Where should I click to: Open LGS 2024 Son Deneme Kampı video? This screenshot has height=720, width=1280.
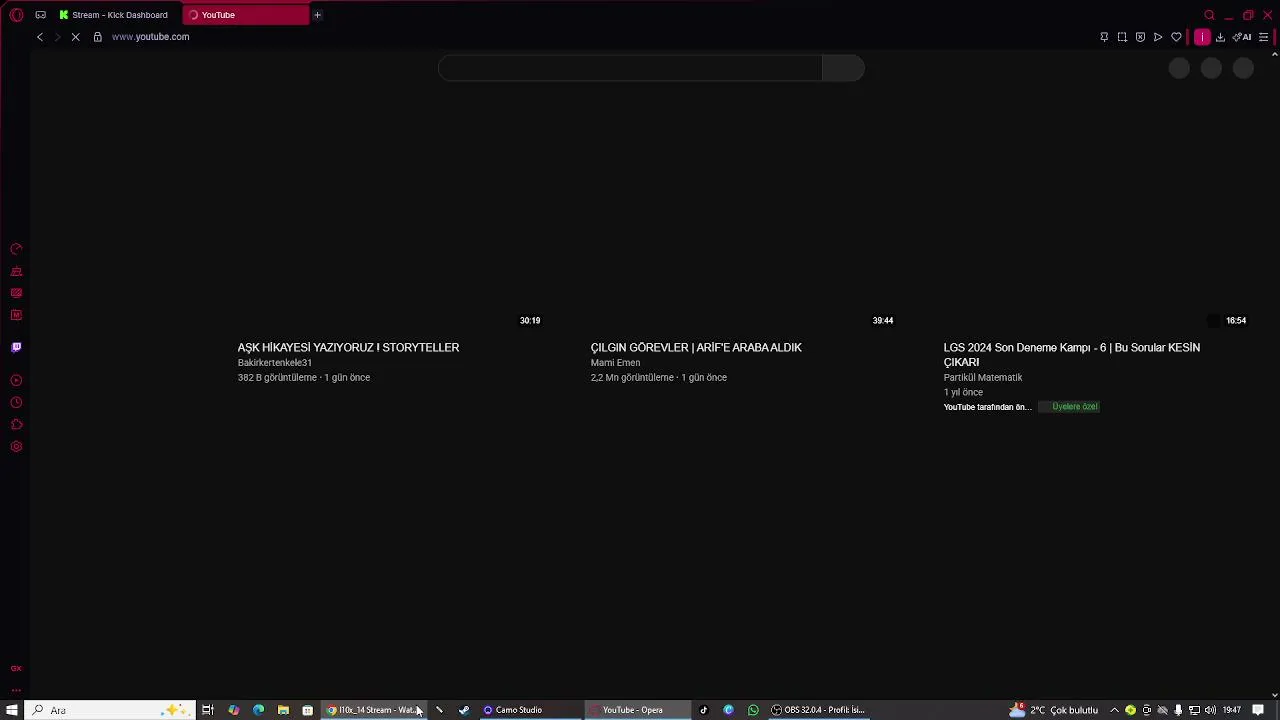1071,355
